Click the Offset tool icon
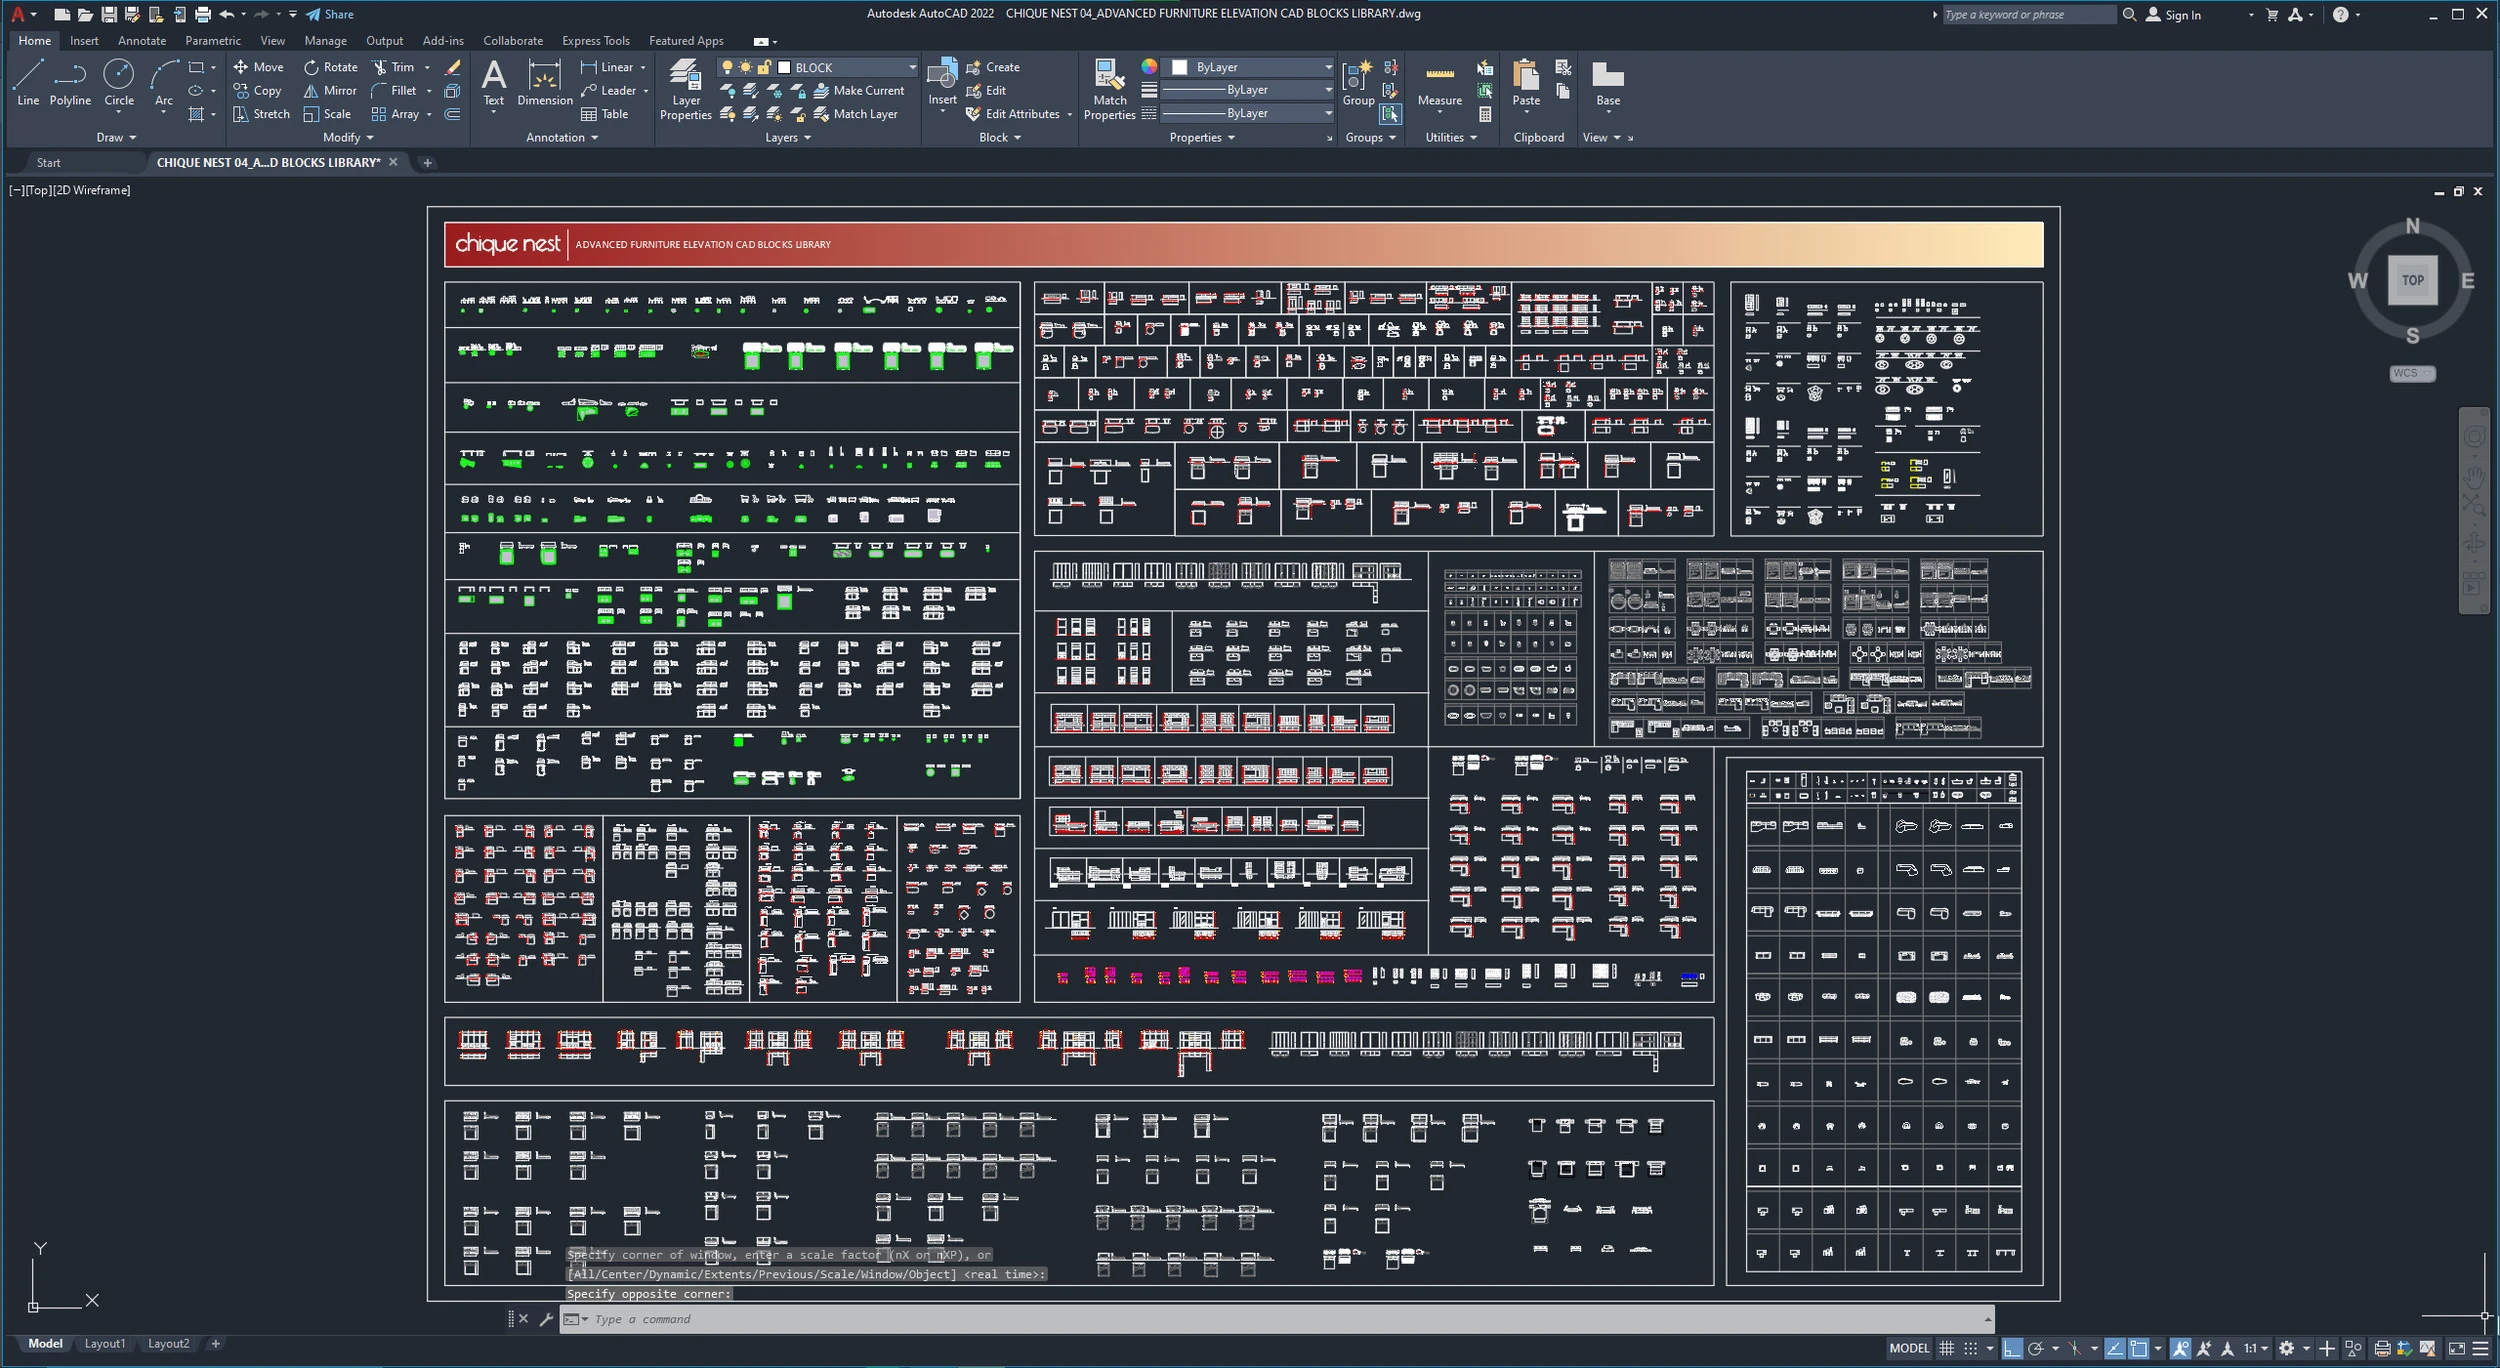The height and width of the screenshot is (1368, 2500). pyautogui.click(x=453, y=114)
